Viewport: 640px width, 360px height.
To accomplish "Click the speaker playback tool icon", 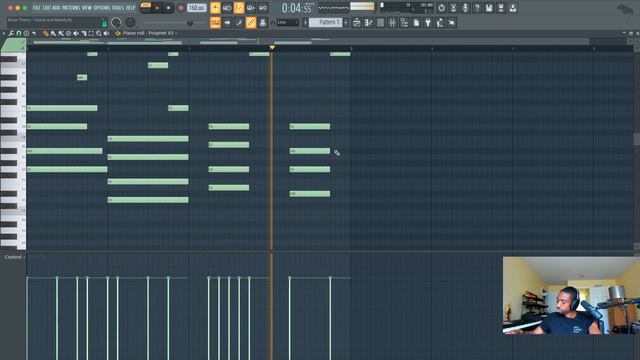I will click(x=106, y=33).
